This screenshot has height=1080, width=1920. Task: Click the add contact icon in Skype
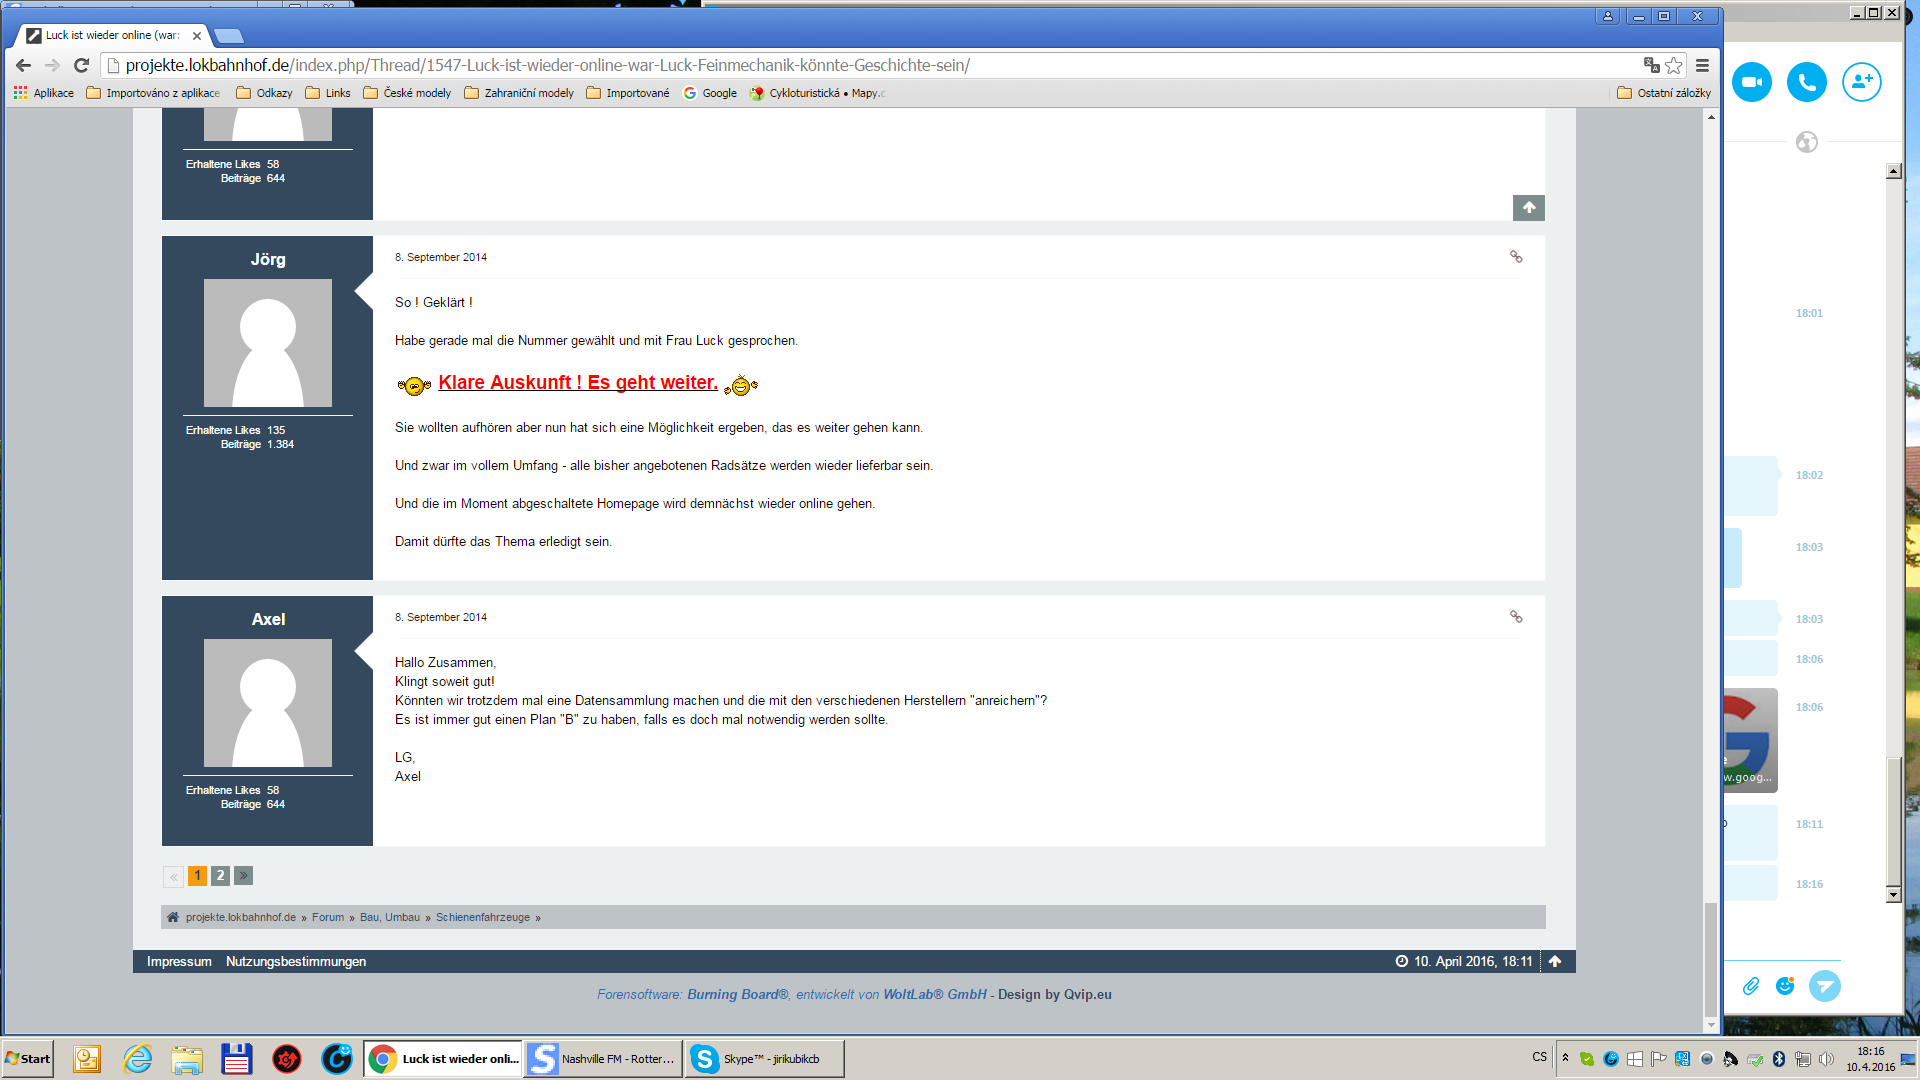coord(1861,82)
